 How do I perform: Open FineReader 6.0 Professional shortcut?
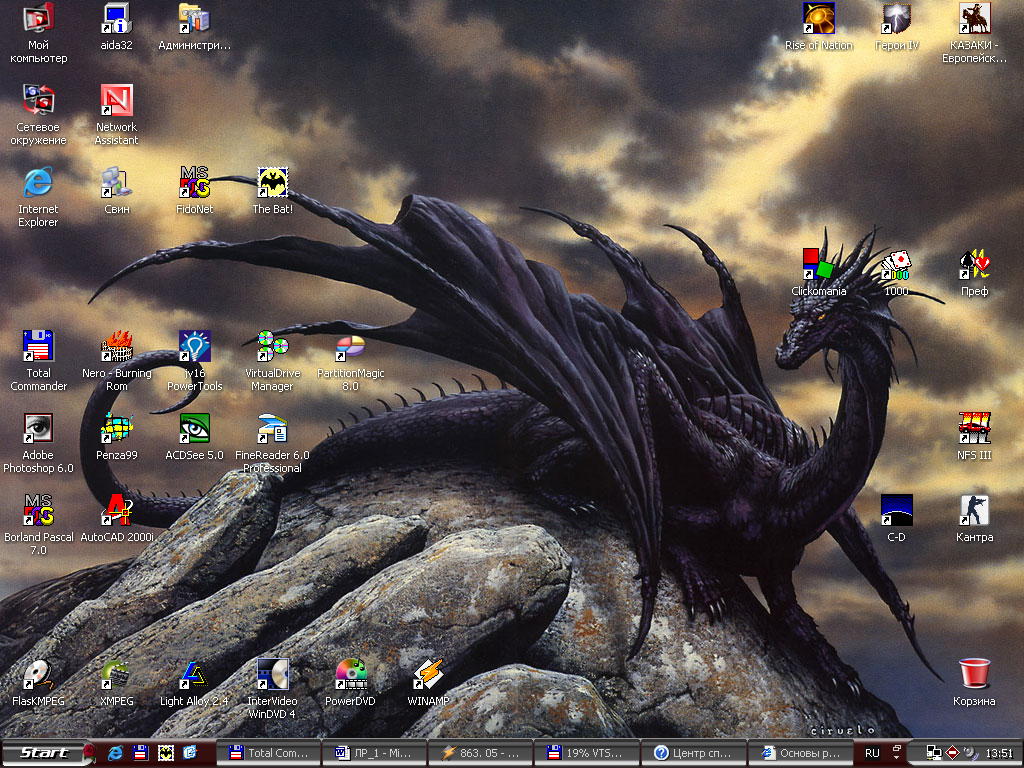[272, 428]
